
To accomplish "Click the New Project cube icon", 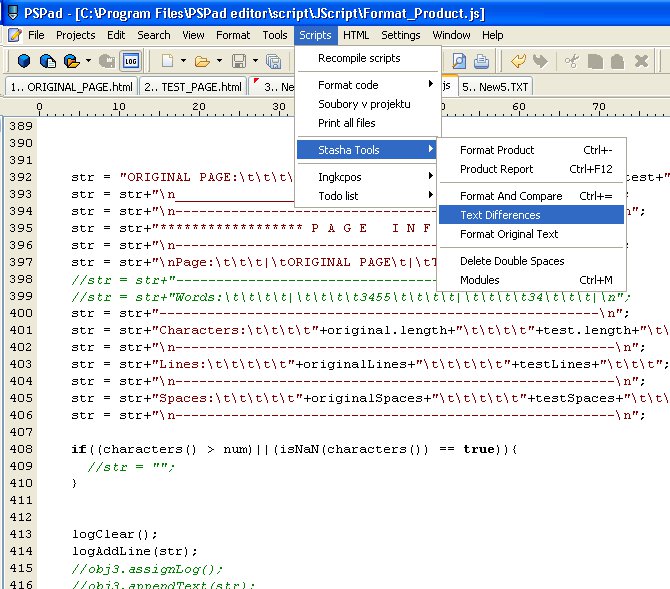I will 24,61.
